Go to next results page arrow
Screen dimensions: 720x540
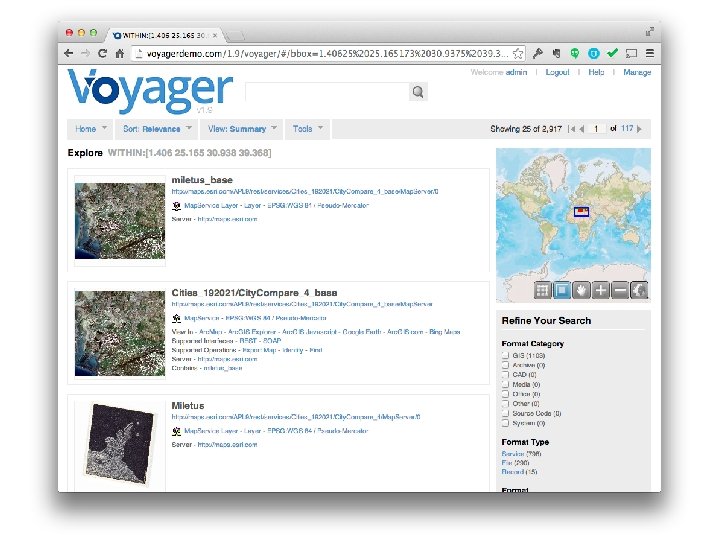[639, 129]
